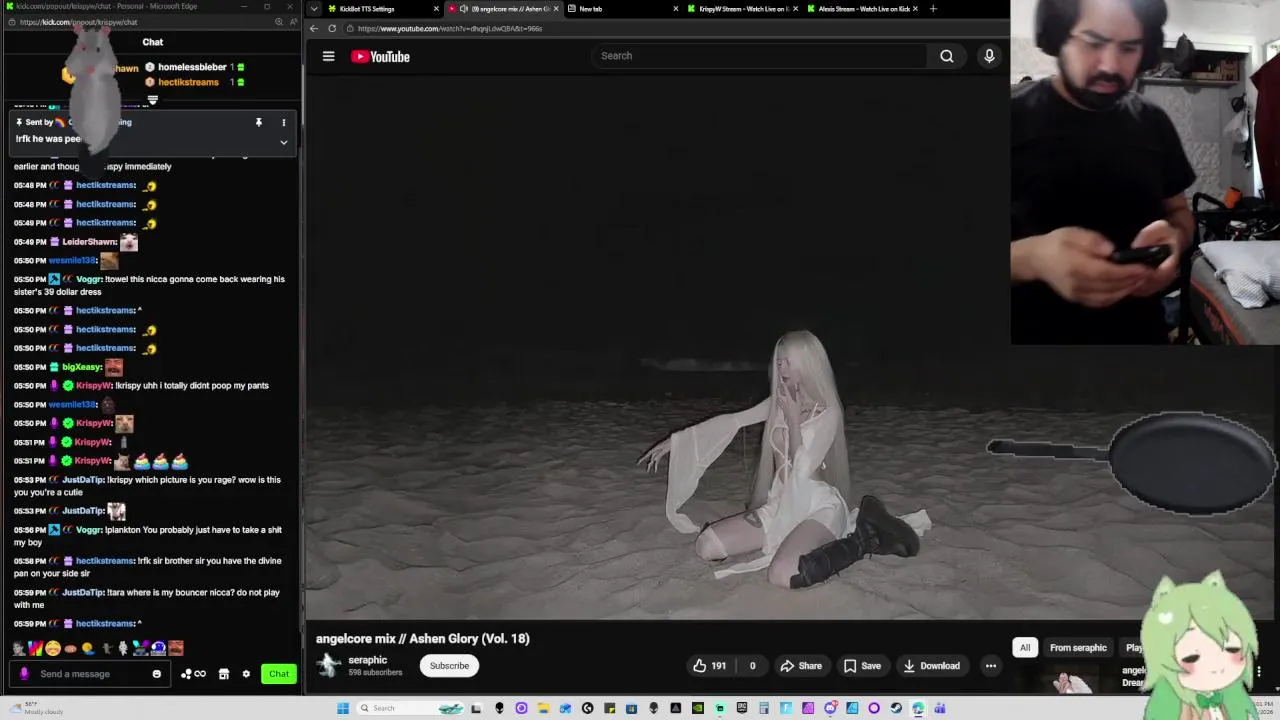Insert the first quick emote in chat

20,648
